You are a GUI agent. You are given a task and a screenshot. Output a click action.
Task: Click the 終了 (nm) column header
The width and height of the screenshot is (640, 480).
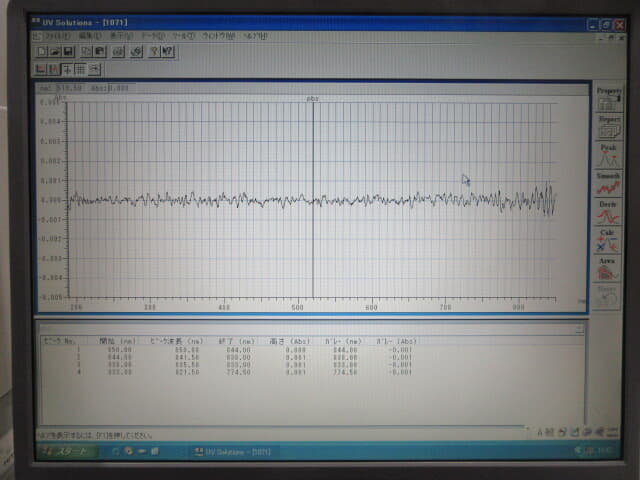pos(236,341)
